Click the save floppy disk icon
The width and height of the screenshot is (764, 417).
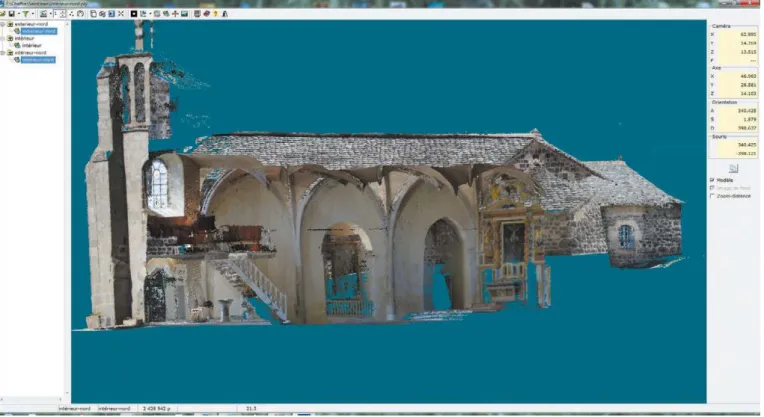(x=11, y=14)
